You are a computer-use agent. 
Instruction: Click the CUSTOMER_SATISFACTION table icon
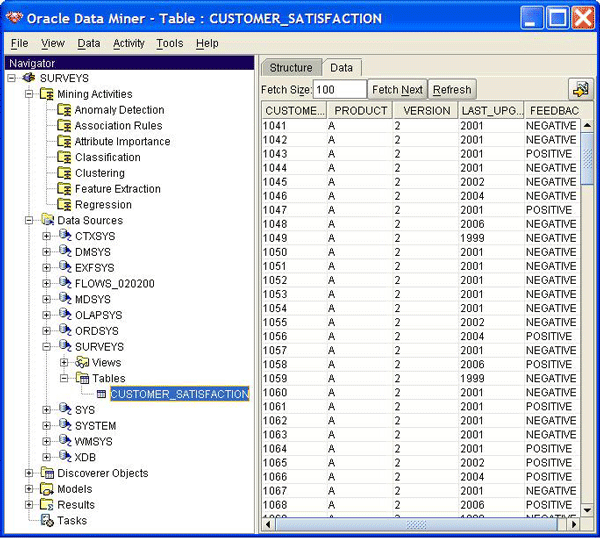(101, 394)
